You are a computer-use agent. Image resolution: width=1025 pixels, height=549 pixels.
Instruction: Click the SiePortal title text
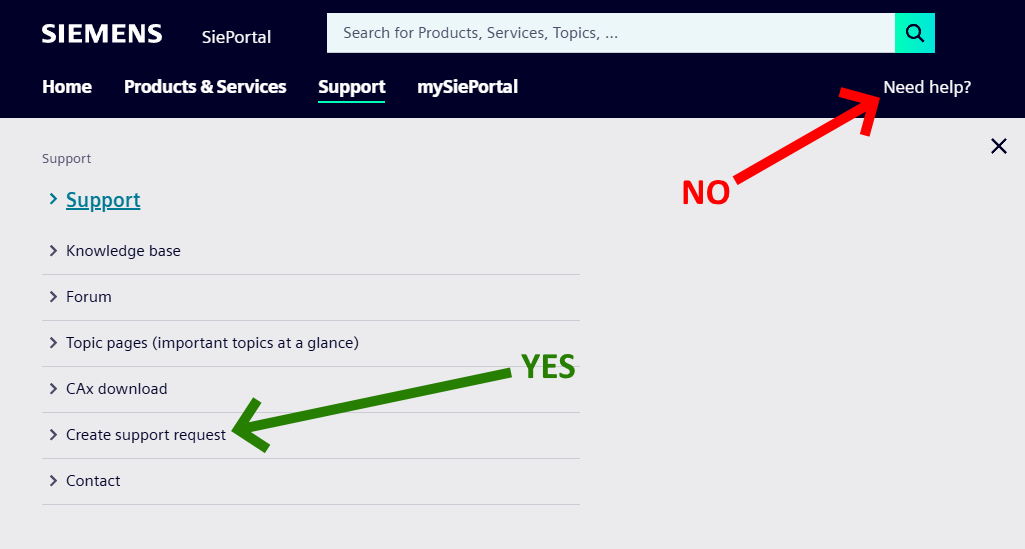click(x=236, y=37)
